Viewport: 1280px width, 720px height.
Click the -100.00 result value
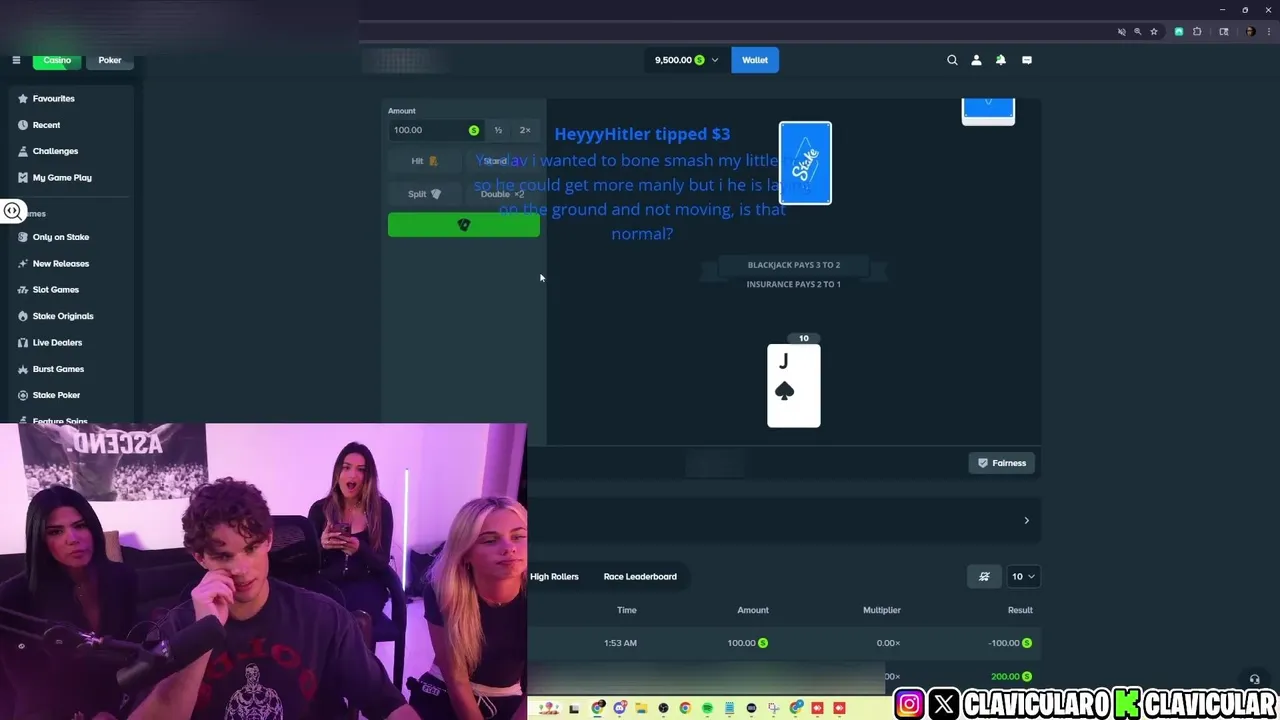point(1004,643)
